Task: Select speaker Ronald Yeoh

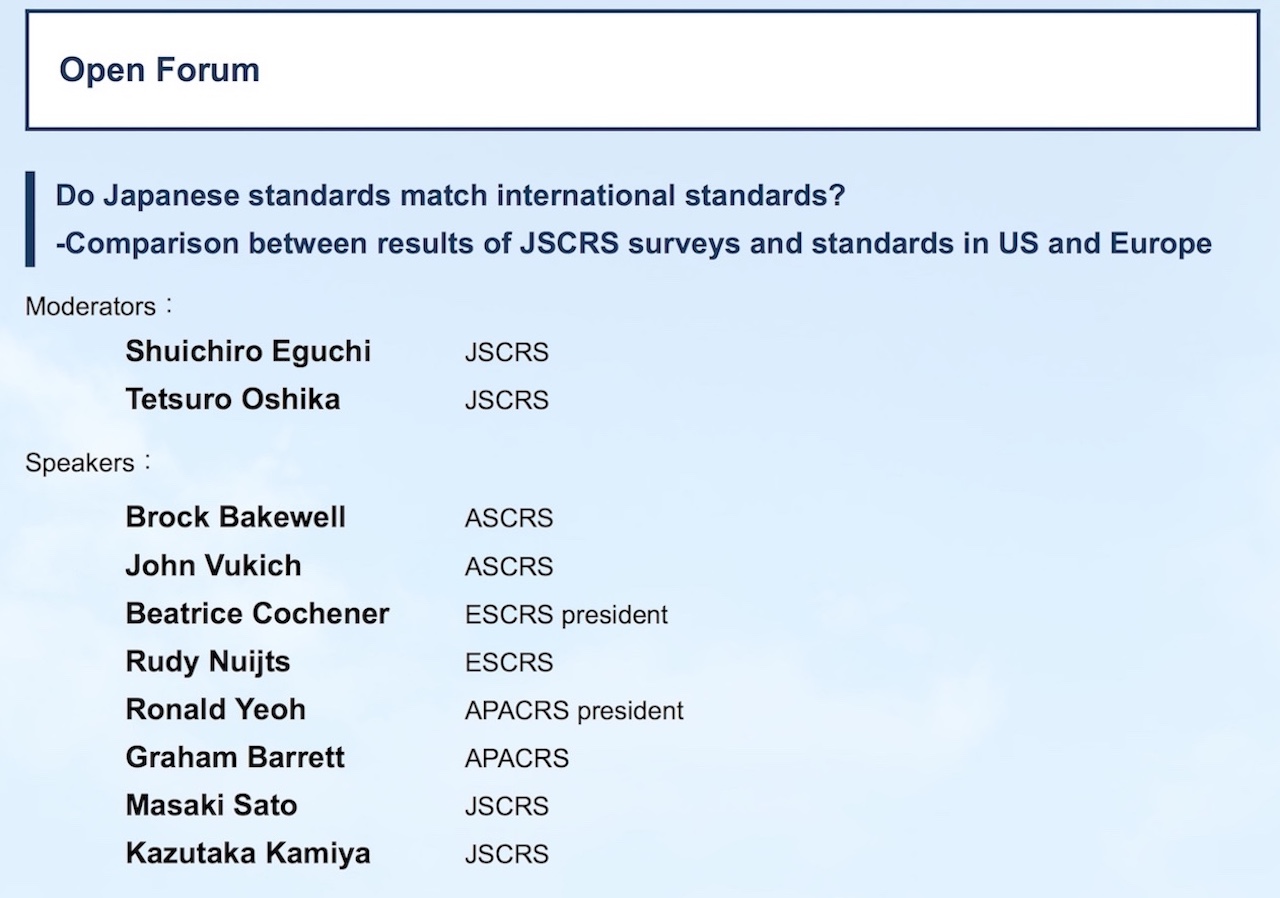Action: tap(216, 709)
